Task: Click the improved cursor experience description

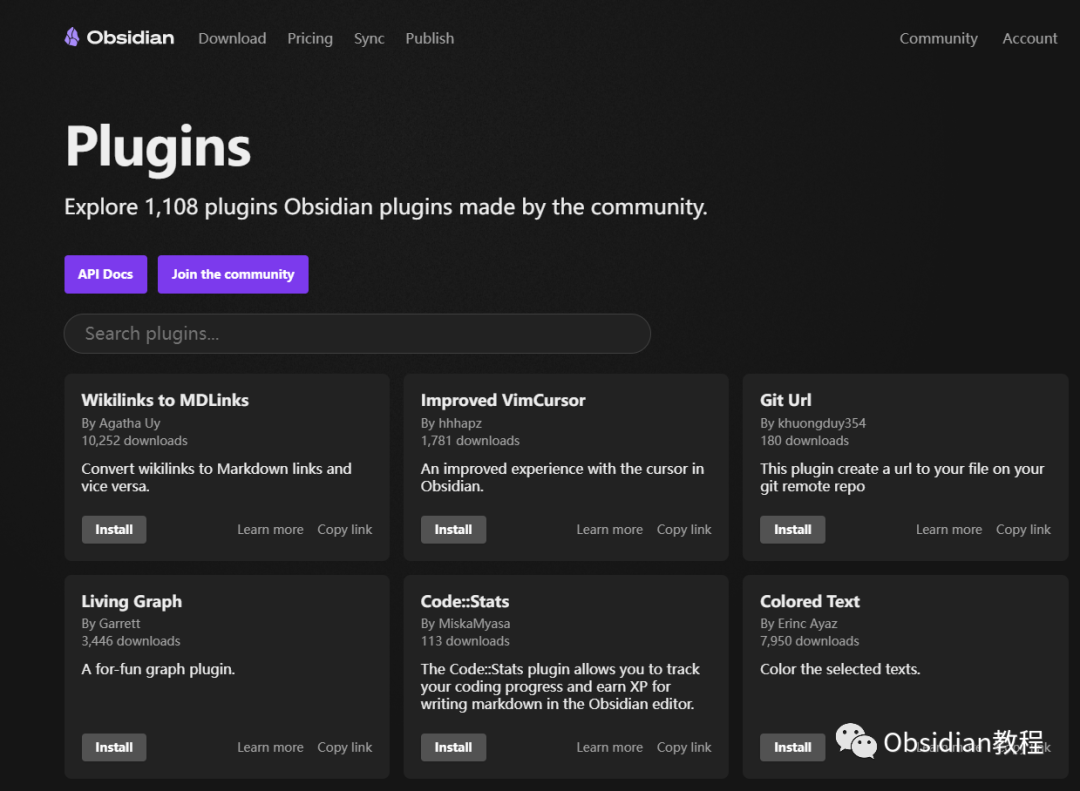Action: pyautogui.click(x=563, y=477)
